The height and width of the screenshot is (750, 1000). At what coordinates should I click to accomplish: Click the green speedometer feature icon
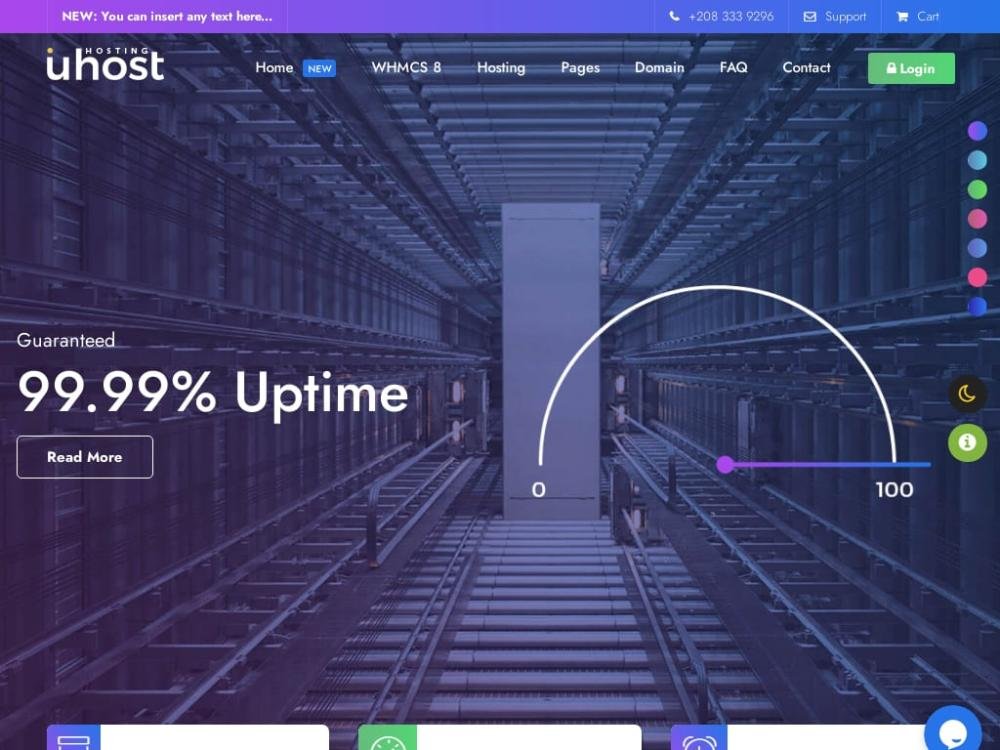(x=387, y=739)
